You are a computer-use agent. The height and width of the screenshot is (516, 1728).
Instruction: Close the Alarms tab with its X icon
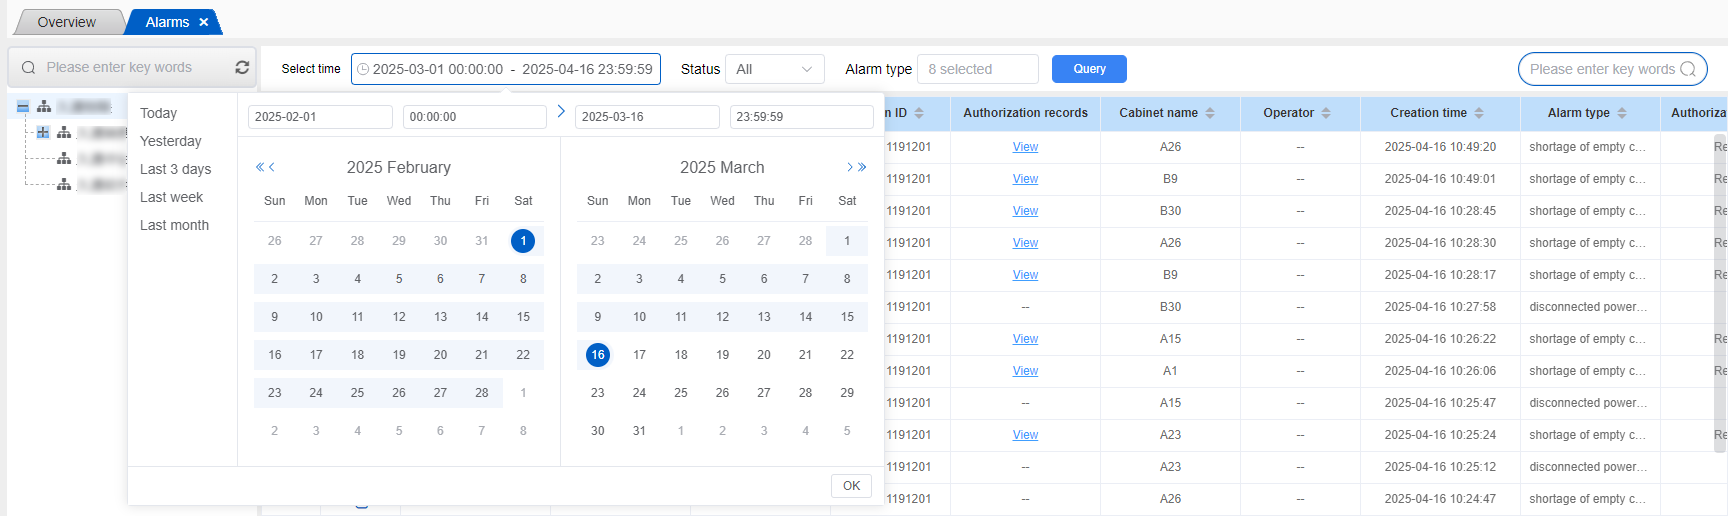(204, 22)
